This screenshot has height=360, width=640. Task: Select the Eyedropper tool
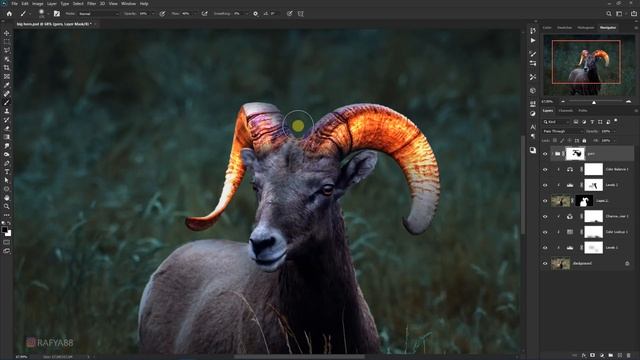coord(7,85)
